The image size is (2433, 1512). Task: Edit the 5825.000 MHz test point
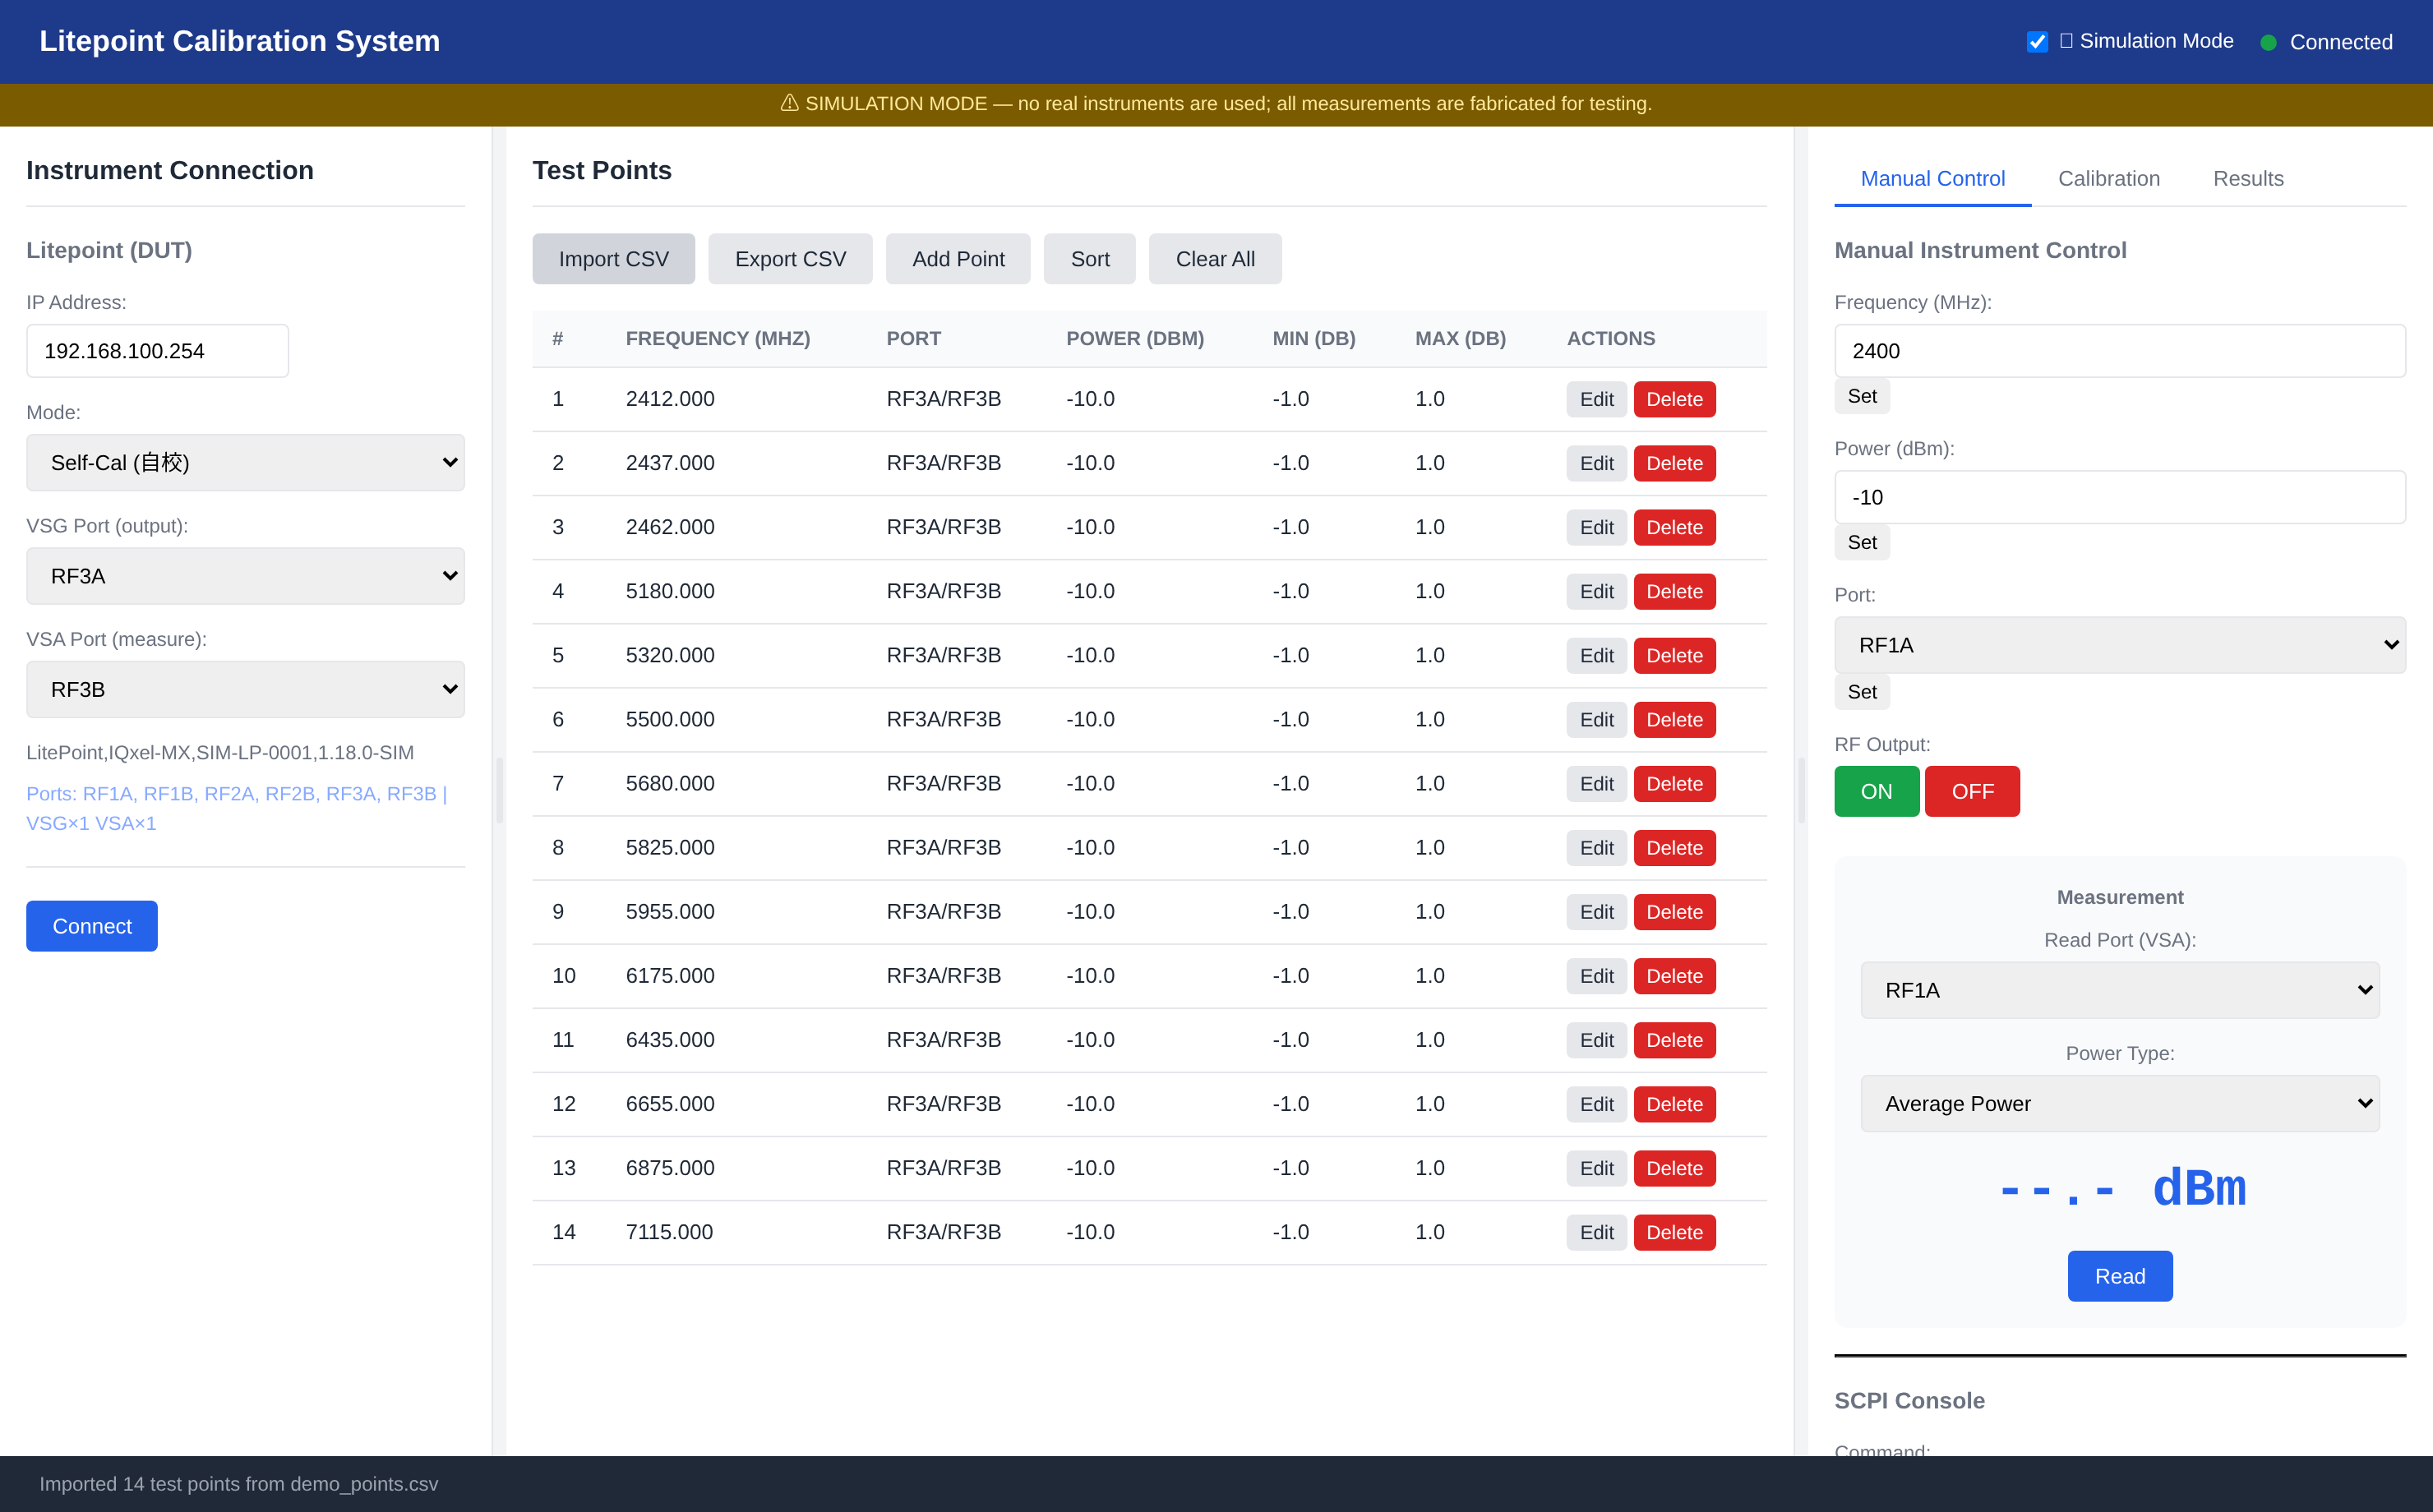coord(1596,847)
